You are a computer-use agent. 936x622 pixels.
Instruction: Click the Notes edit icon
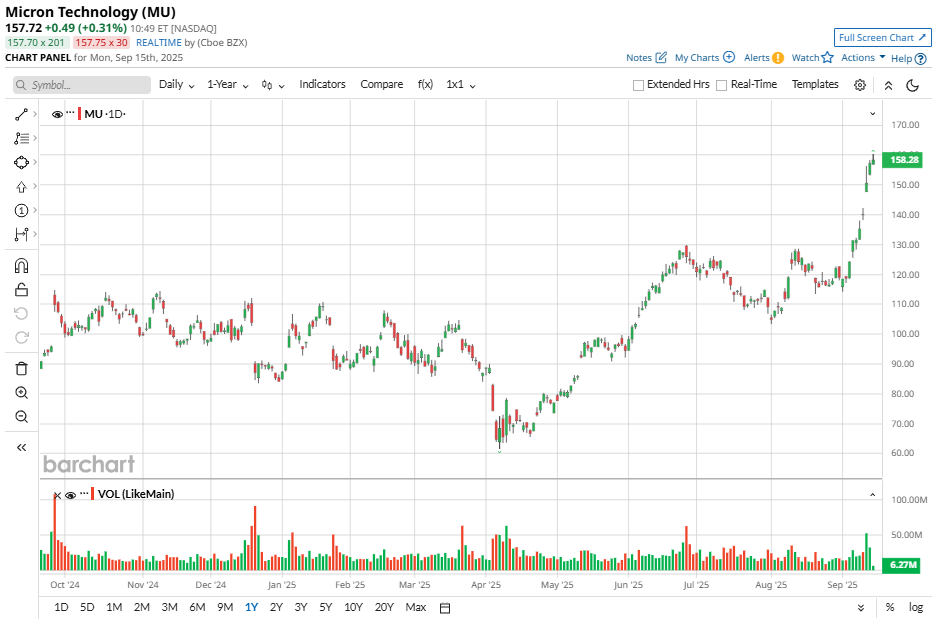point(661,57)
